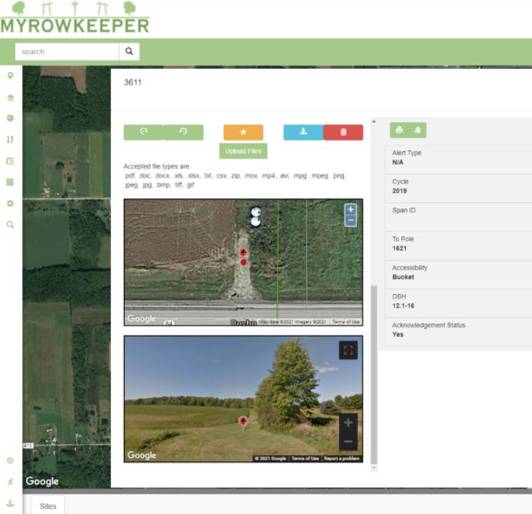Click the Span ID field label
Image resolution: width=532 pixels, height=514 pixels.
404,210
